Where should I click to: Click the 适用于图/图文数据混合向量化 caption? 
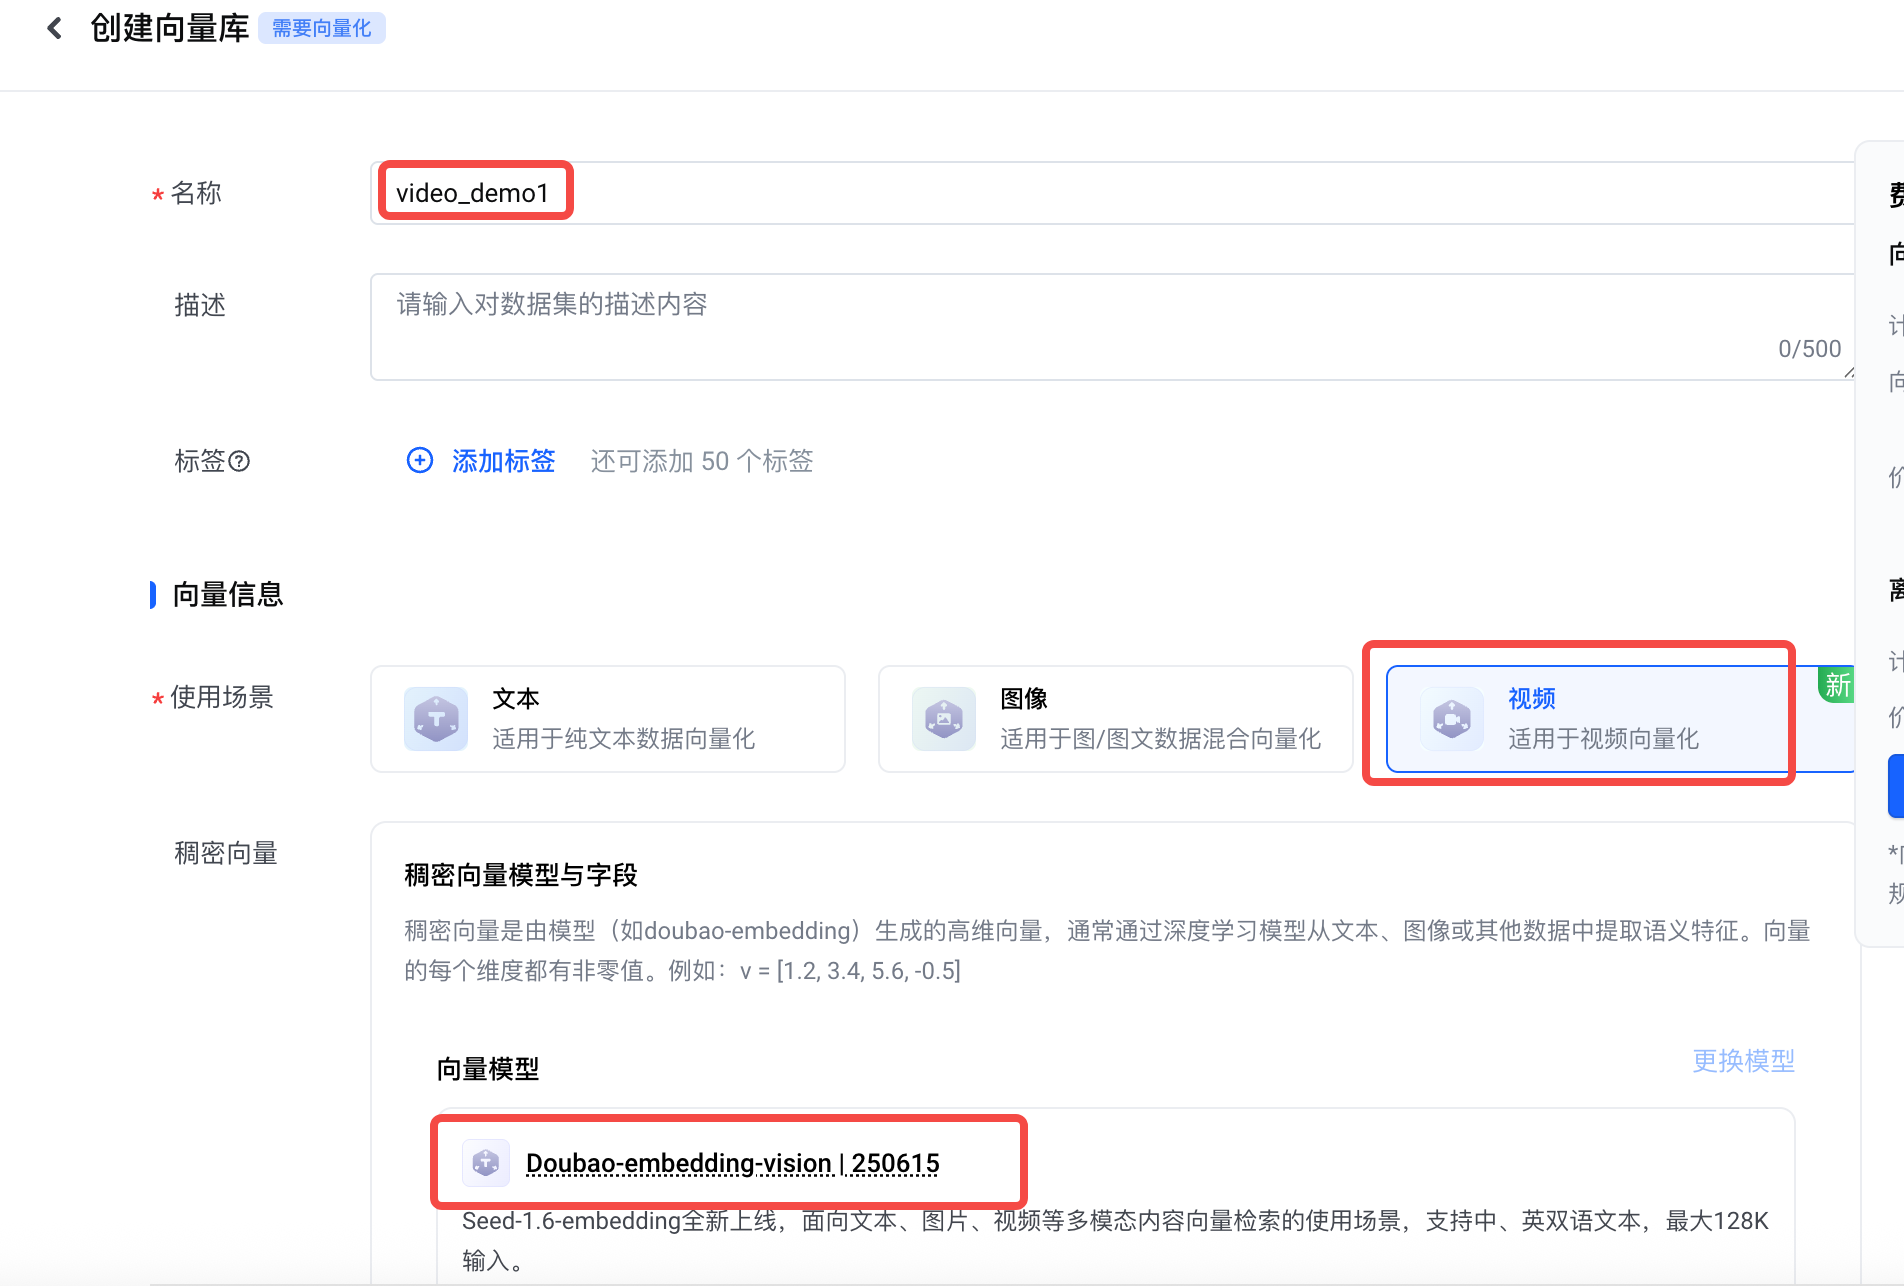[1161, 739]
